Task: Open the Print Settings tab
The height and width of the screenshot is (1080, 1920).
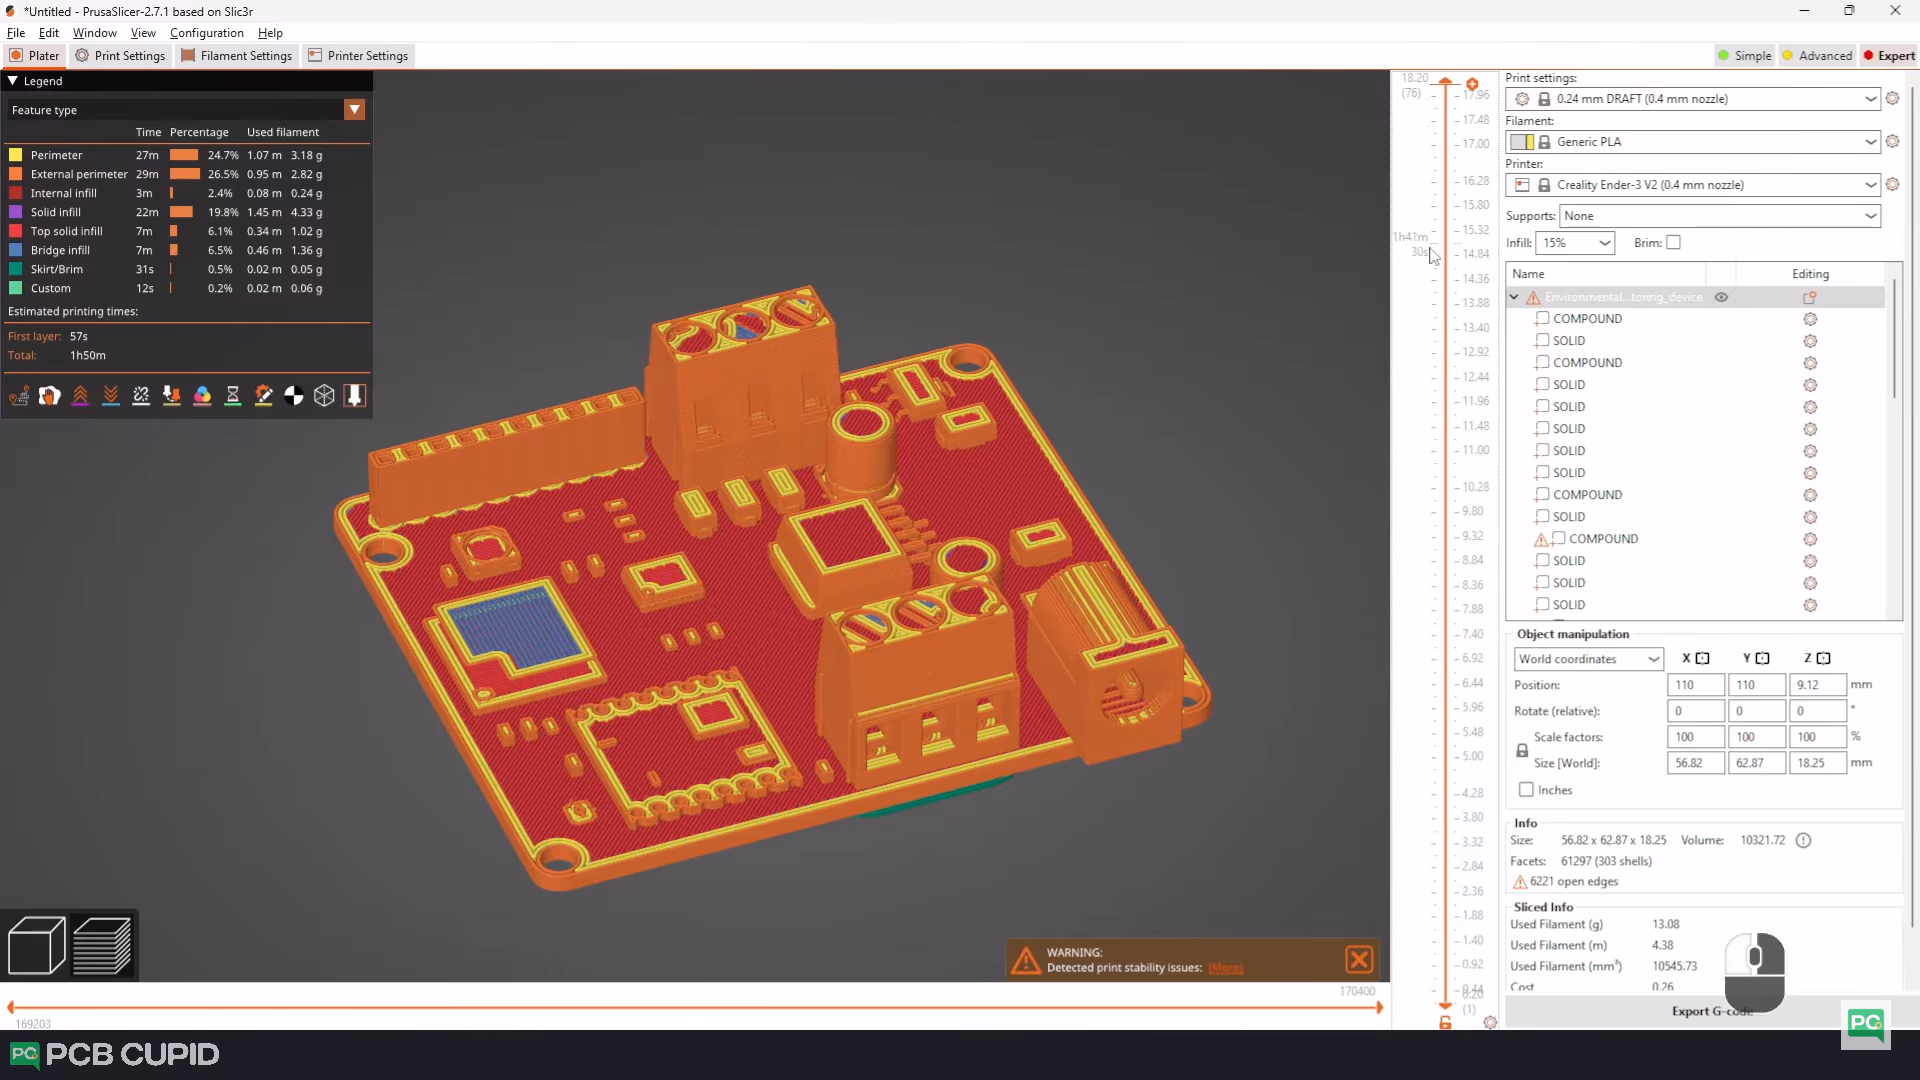Action: coord(120,56)
